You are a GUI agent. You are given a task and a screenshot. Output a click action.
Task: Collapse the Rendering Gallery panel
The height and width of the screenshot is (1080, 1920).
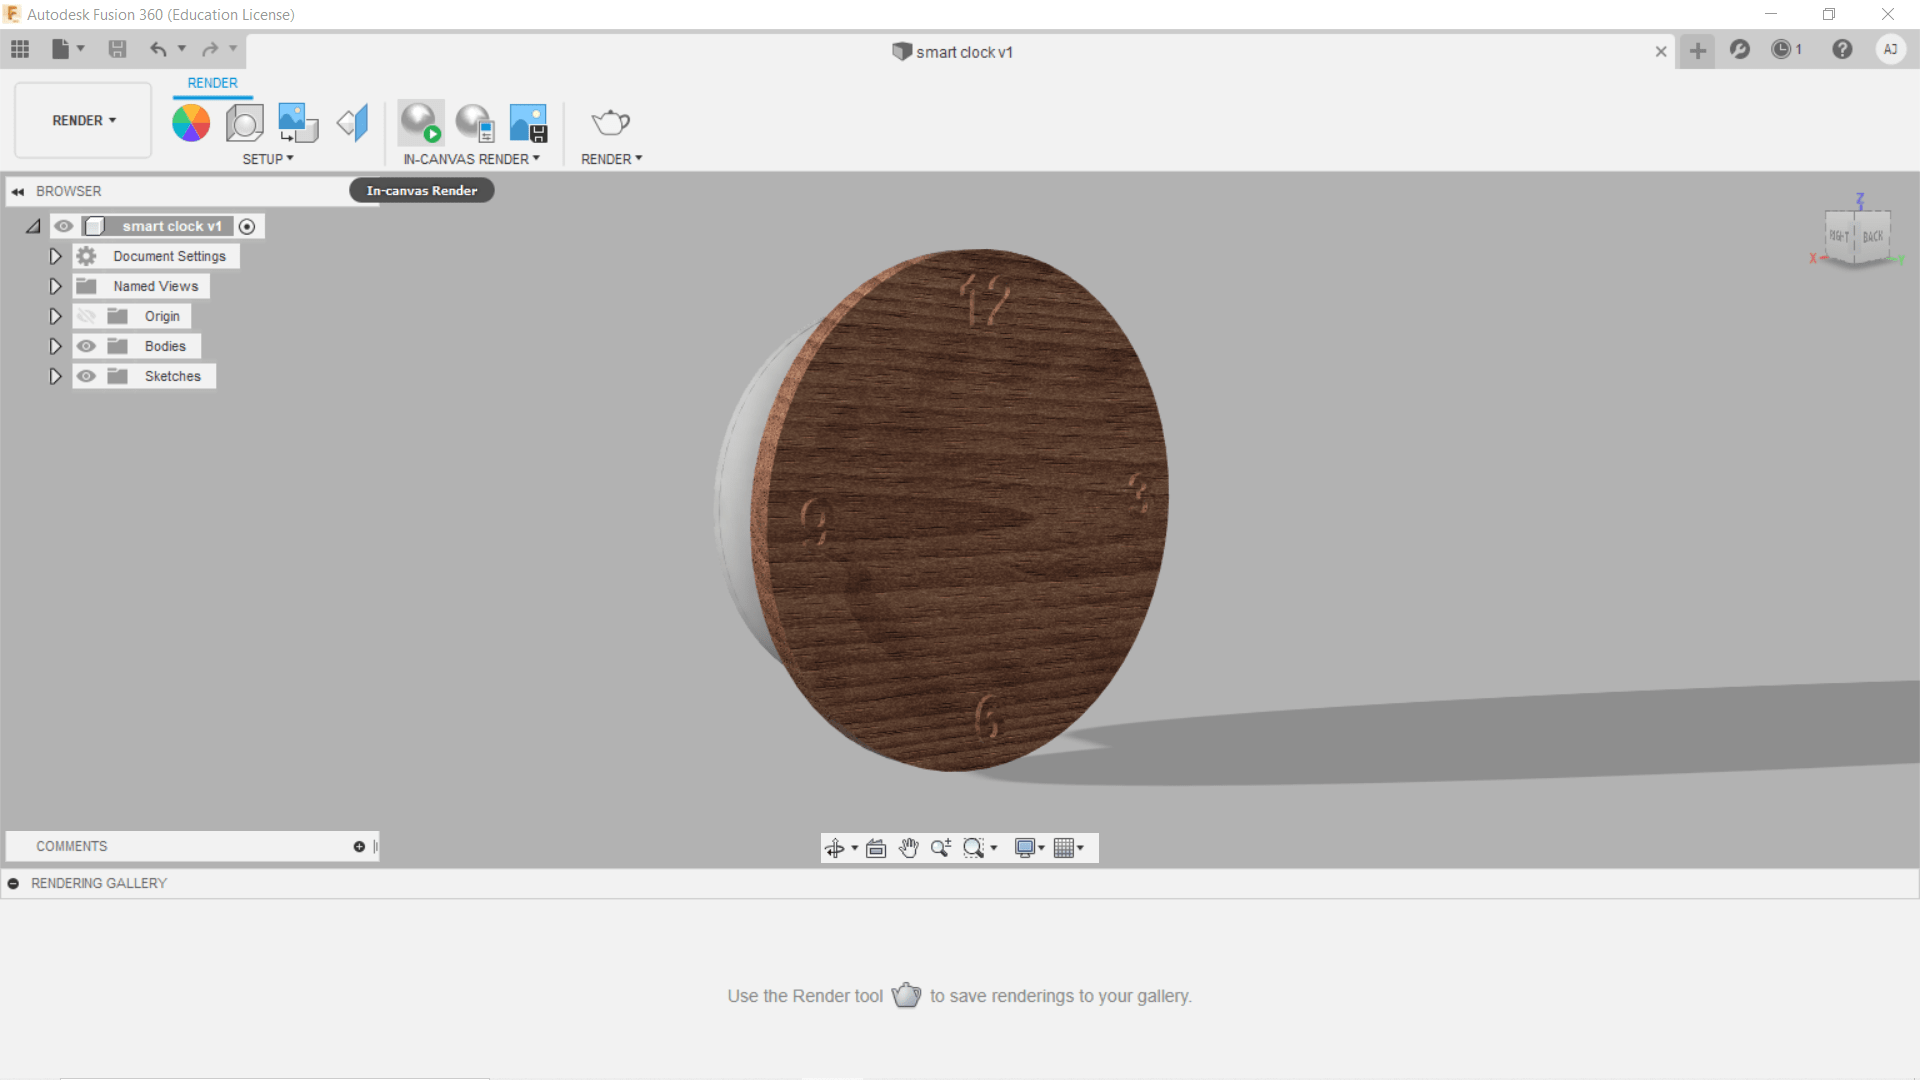[x=13, y=883]
